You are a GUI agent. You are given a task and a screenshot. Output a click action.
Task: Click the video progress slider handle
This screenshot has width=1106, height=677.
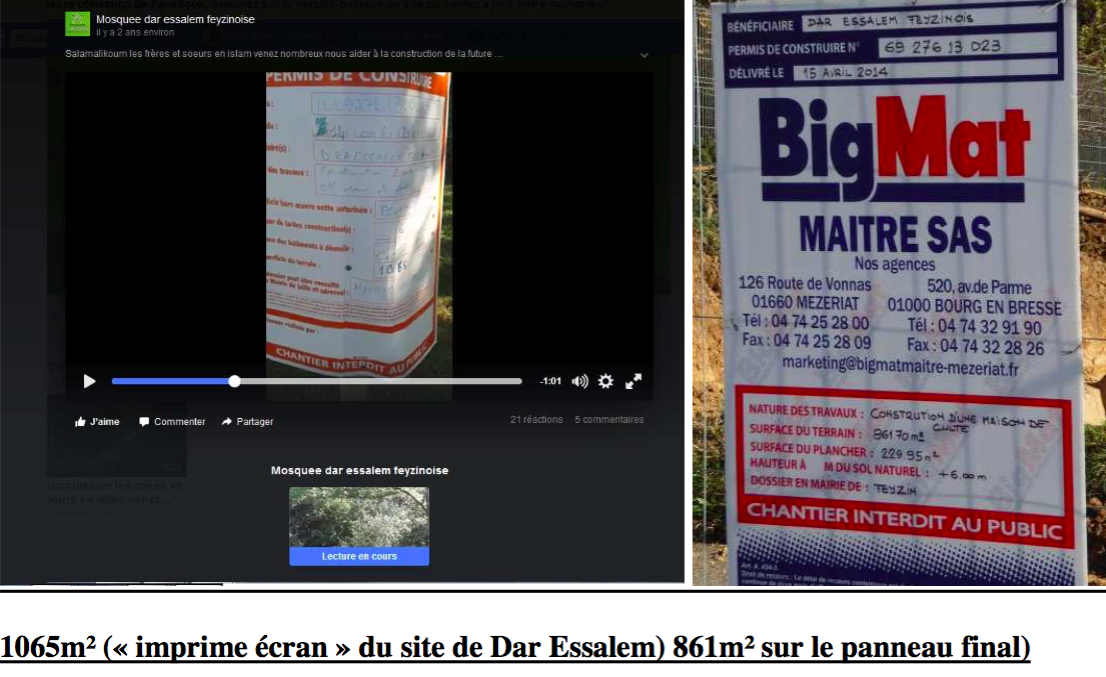pyautogui.click(x=234, y=381)
